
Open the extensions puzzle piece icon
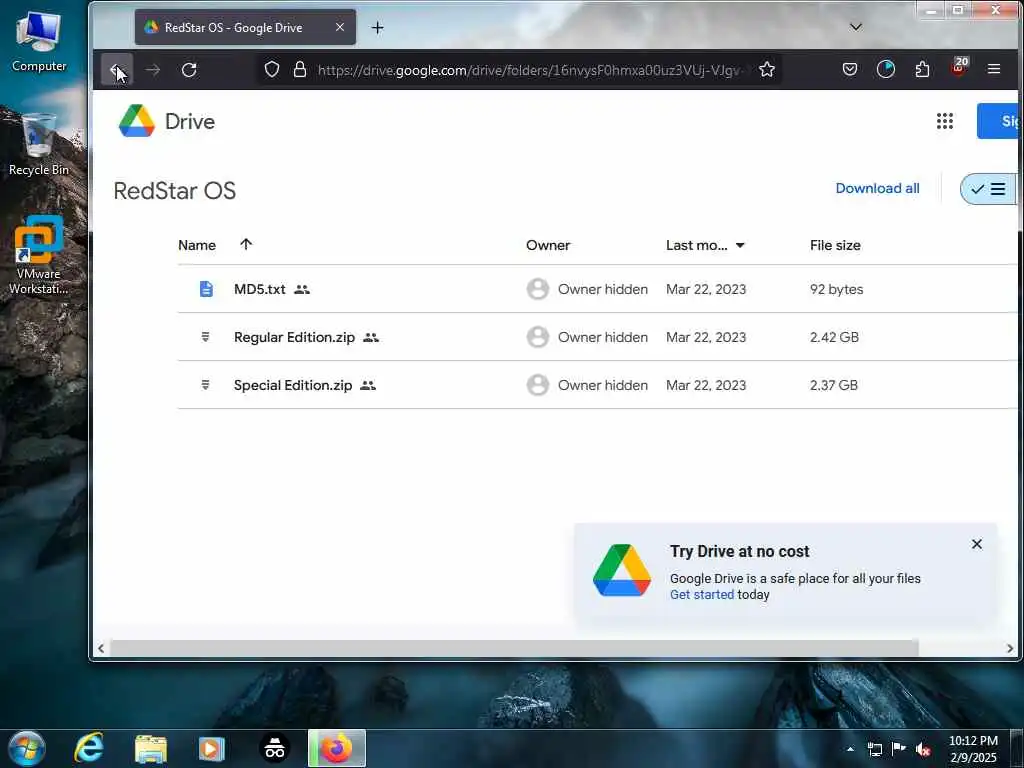pyautogui.click(x=922, y=69)
